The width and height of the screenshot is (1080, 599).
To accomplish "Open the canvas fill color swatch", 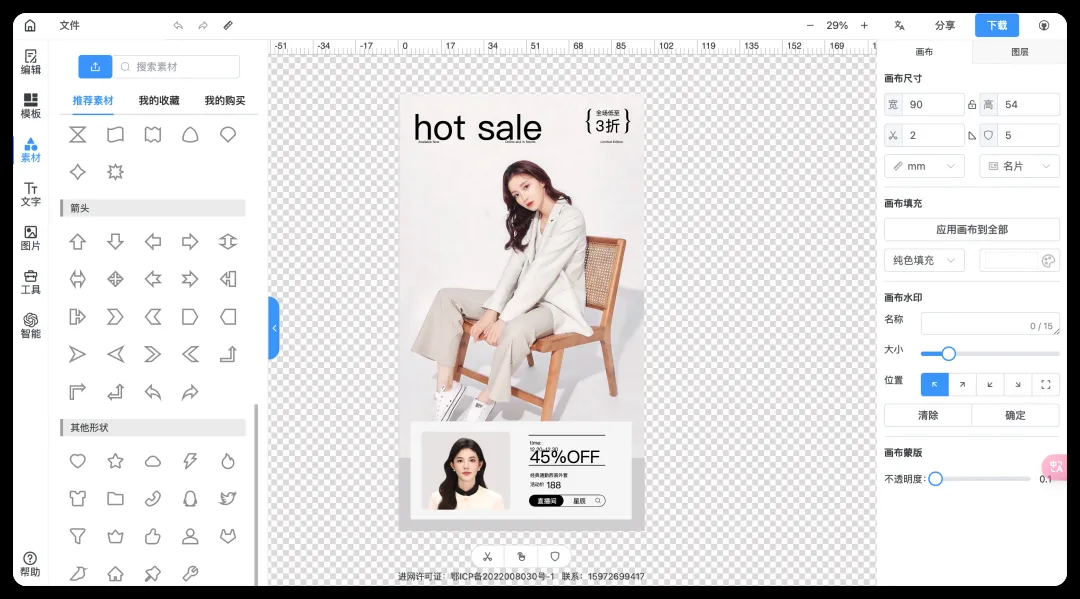I will 1019,260.
